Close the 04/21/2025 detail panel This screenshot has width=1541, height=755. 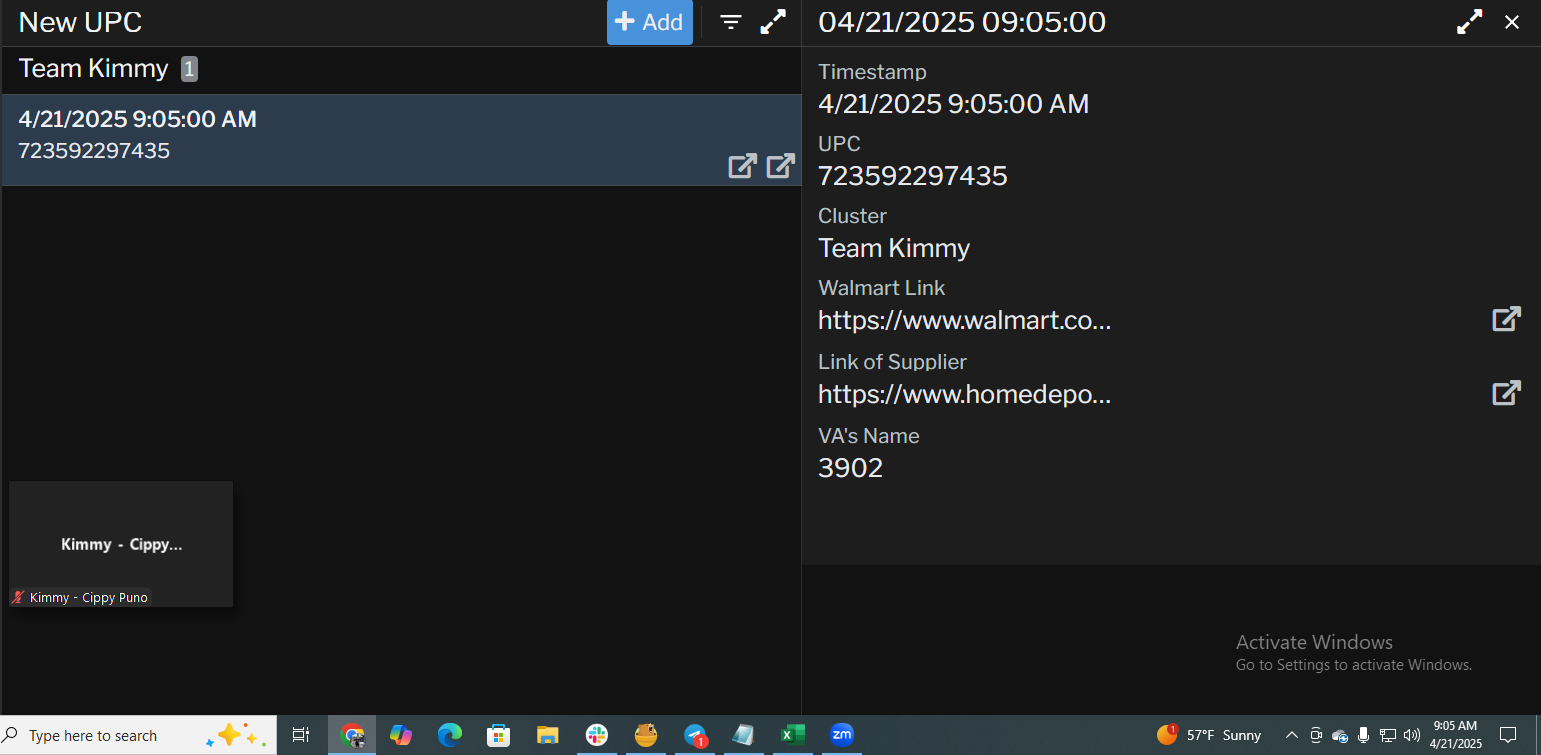click(x=1512, y=22)
